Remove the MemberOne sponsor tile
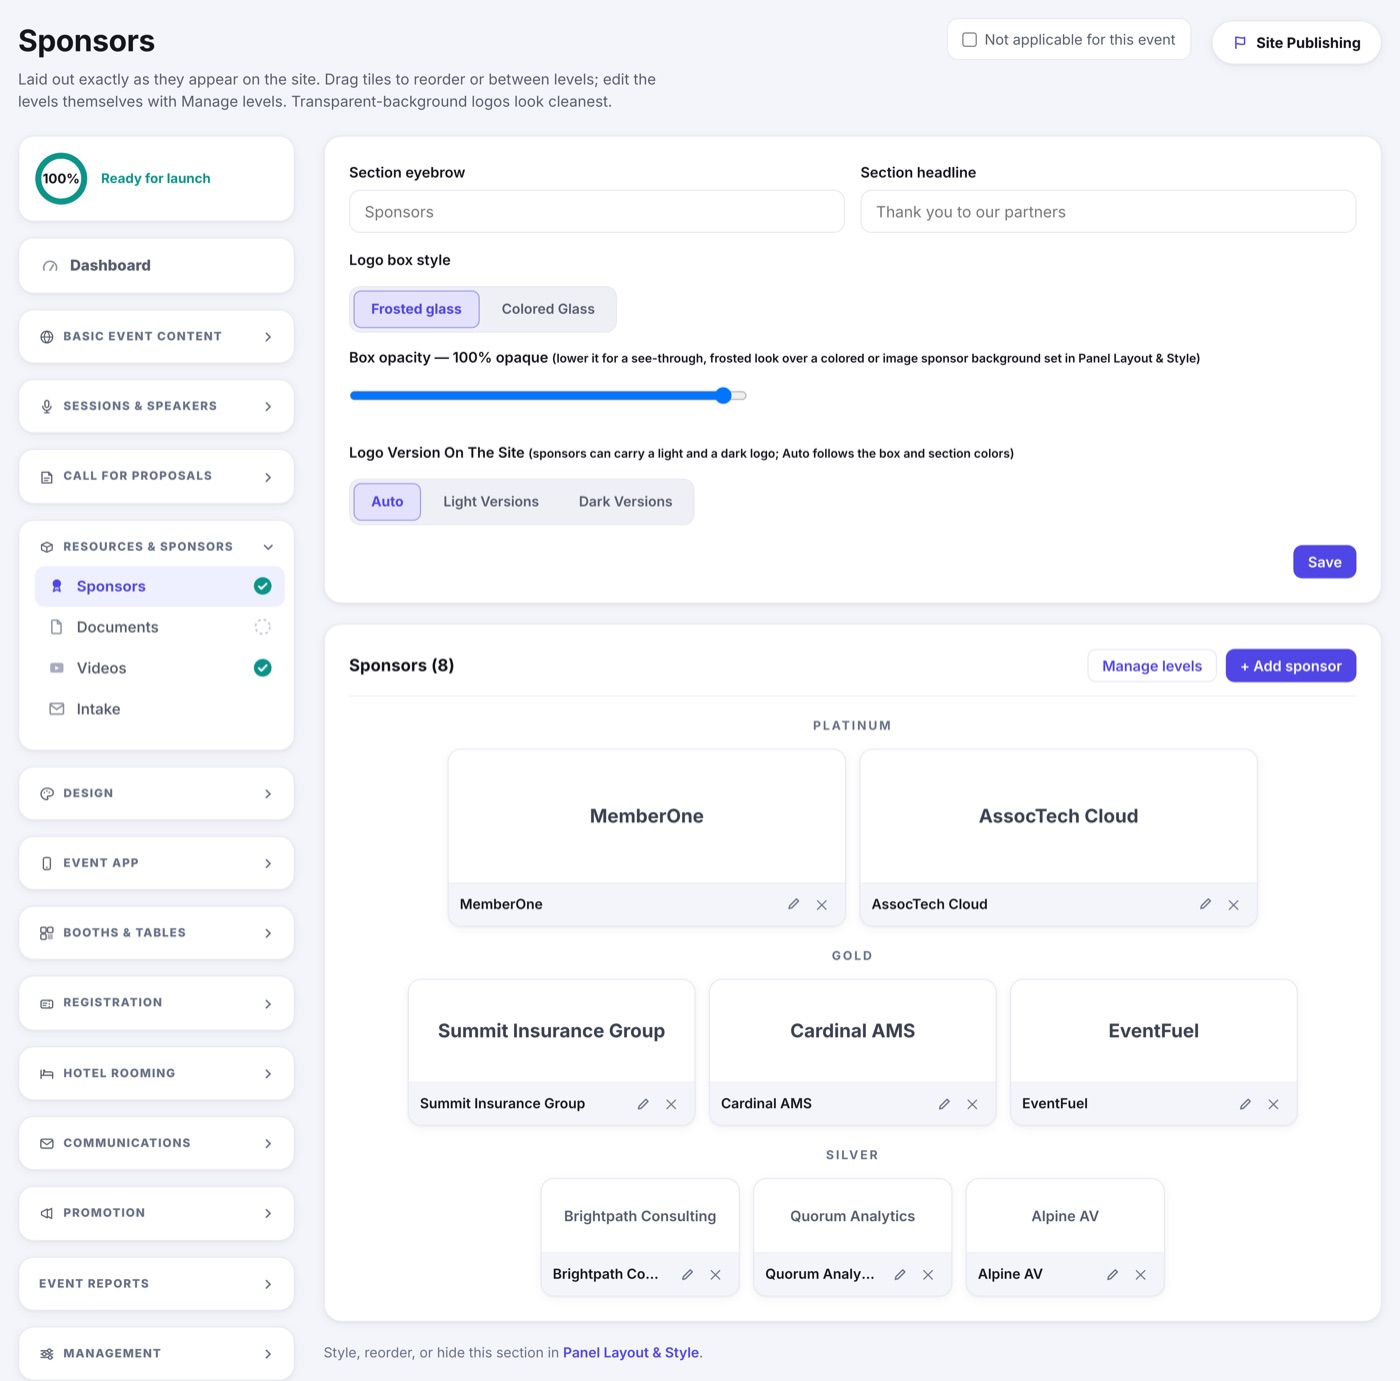Image resolution: width=1400 pixels, height=1381 pixels. point(822,904)
